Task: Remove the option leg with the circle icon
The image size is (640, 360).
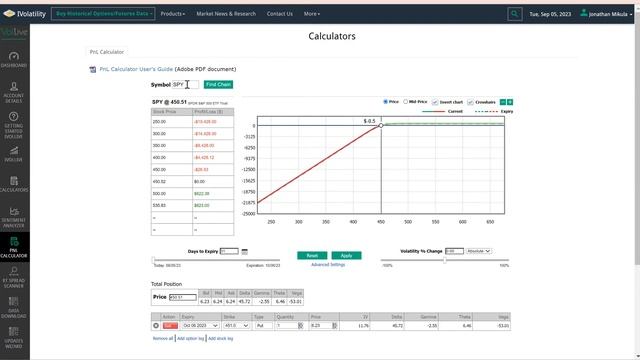Action: [x=156, y=326]
